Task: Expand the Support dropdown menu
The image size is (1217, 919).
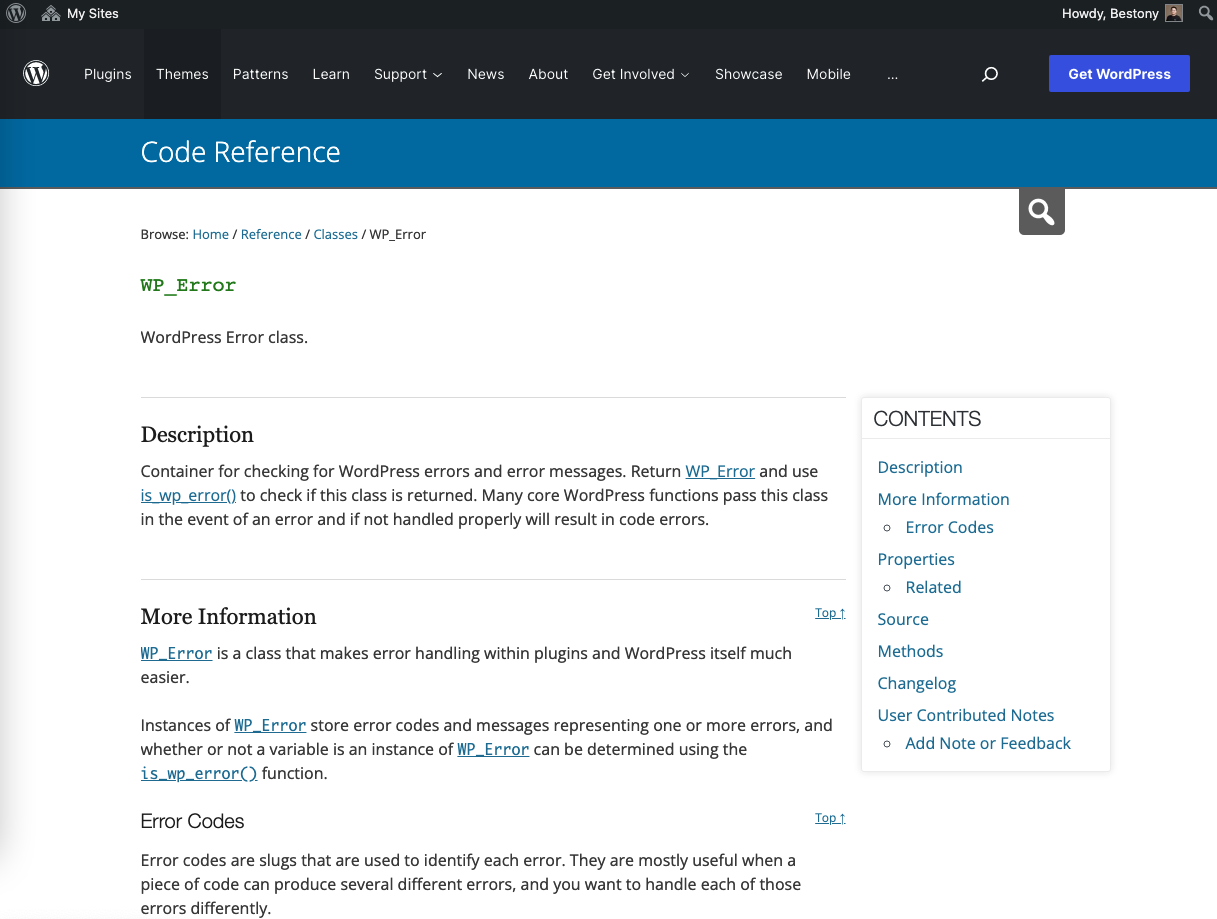Action: [407, 74]
